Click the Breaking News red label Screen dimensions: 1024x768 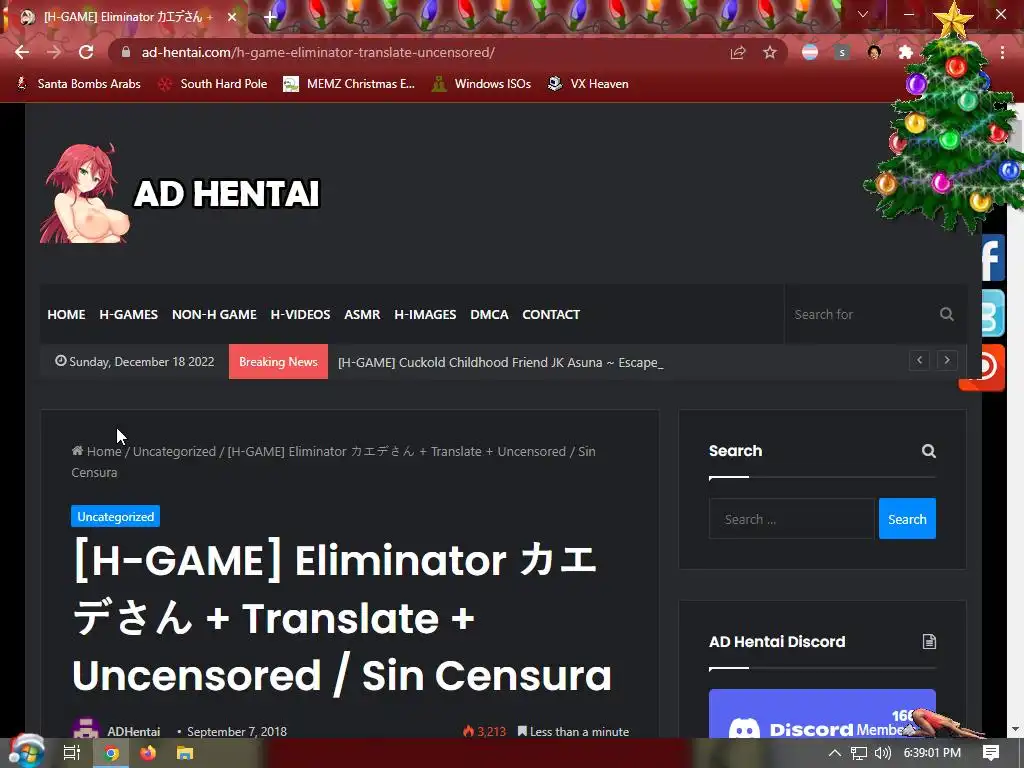[x=278, y=361]
